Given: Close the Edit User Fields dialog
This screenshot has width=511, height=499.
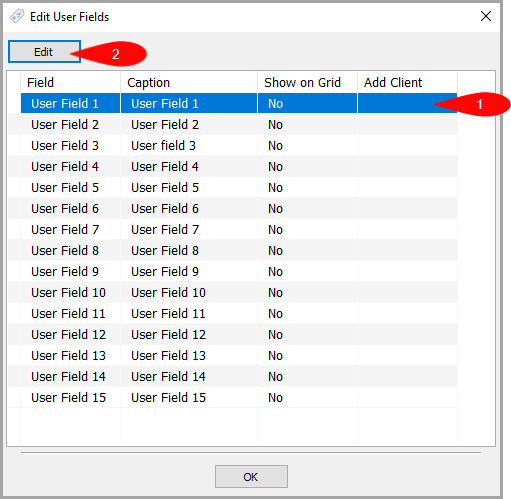Looking at the screenshot, I should coord(486,16).
